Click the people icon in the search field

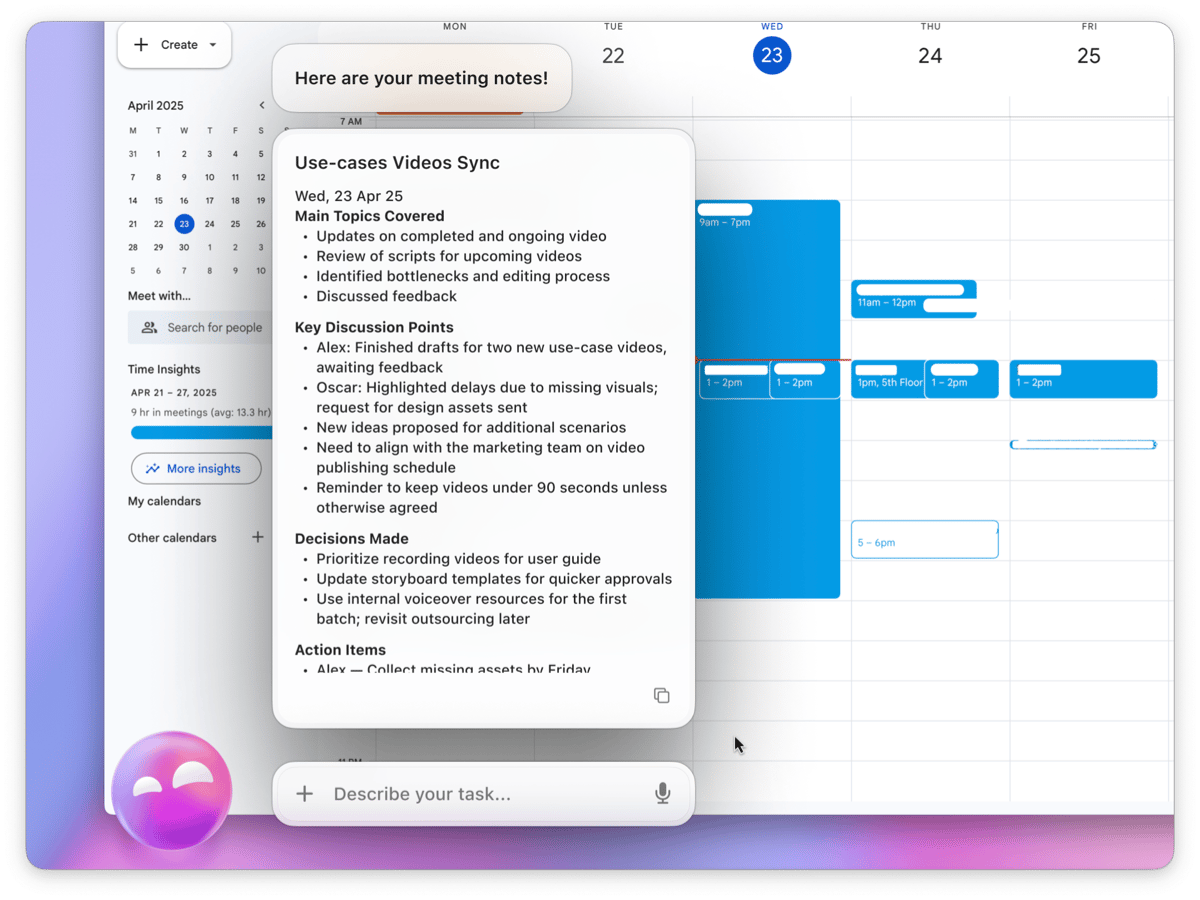point(150,327)
